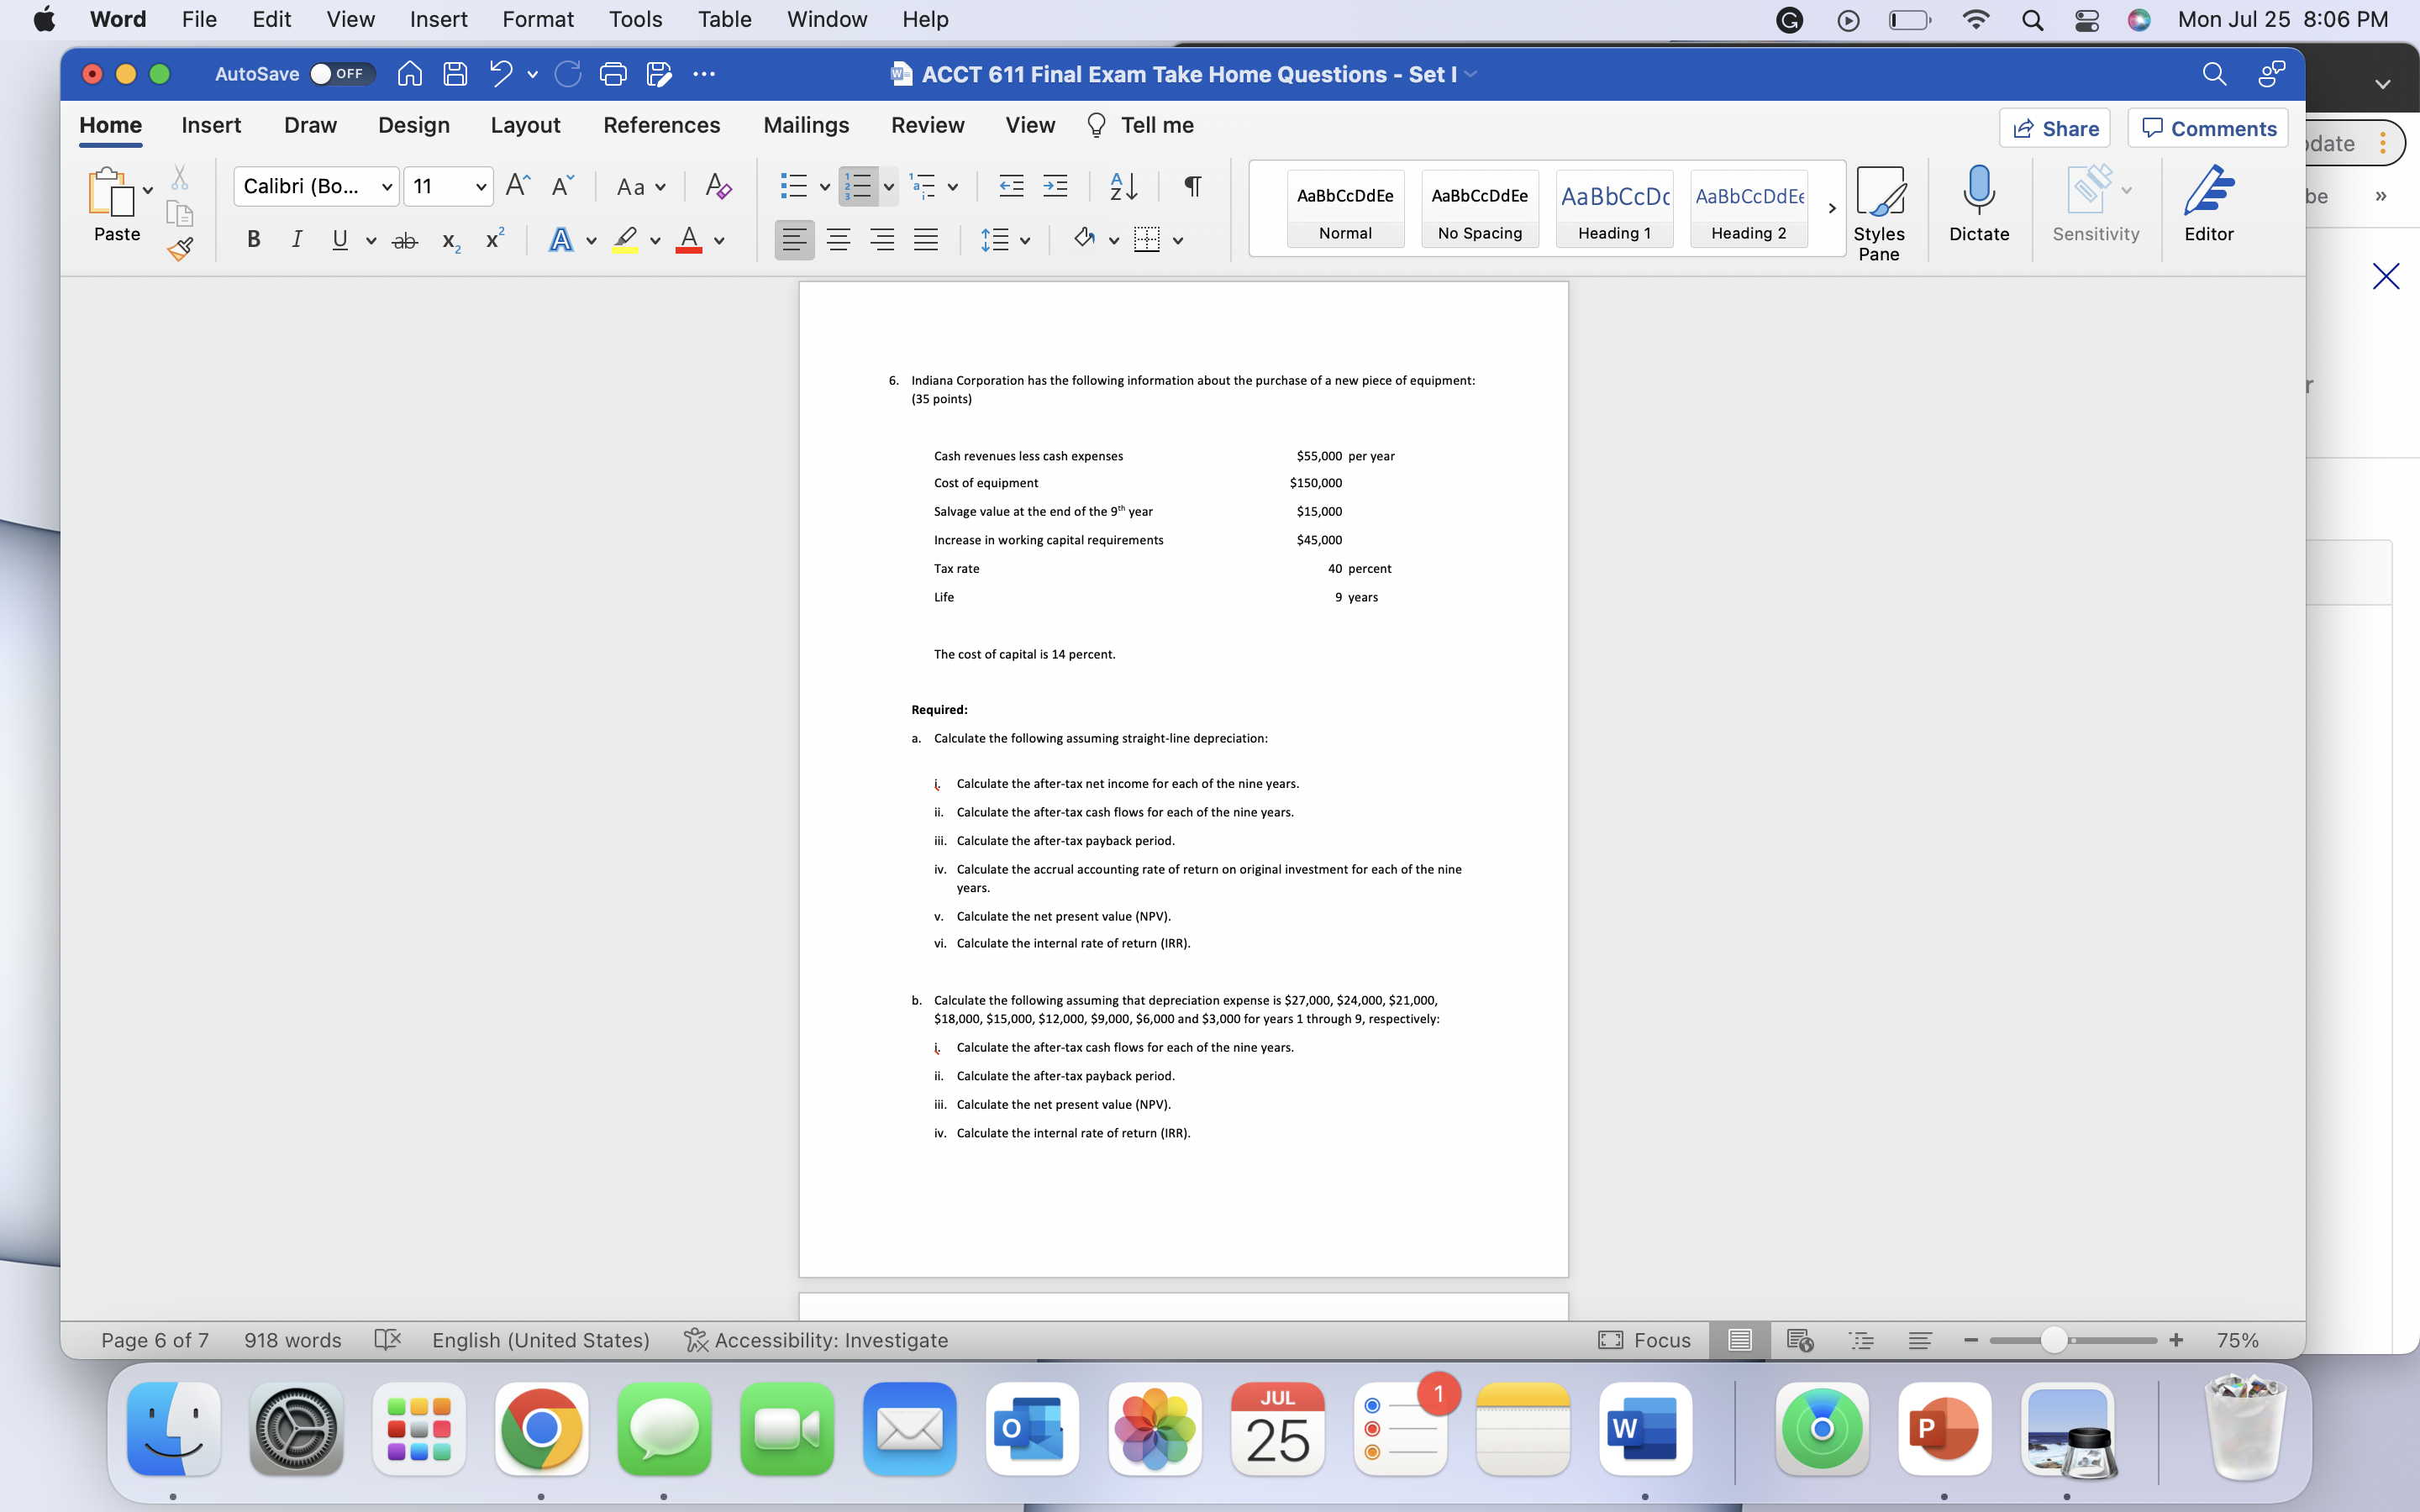2420x1512 pixels.
Task: Apply italic formatting
Action: [296, 239]
